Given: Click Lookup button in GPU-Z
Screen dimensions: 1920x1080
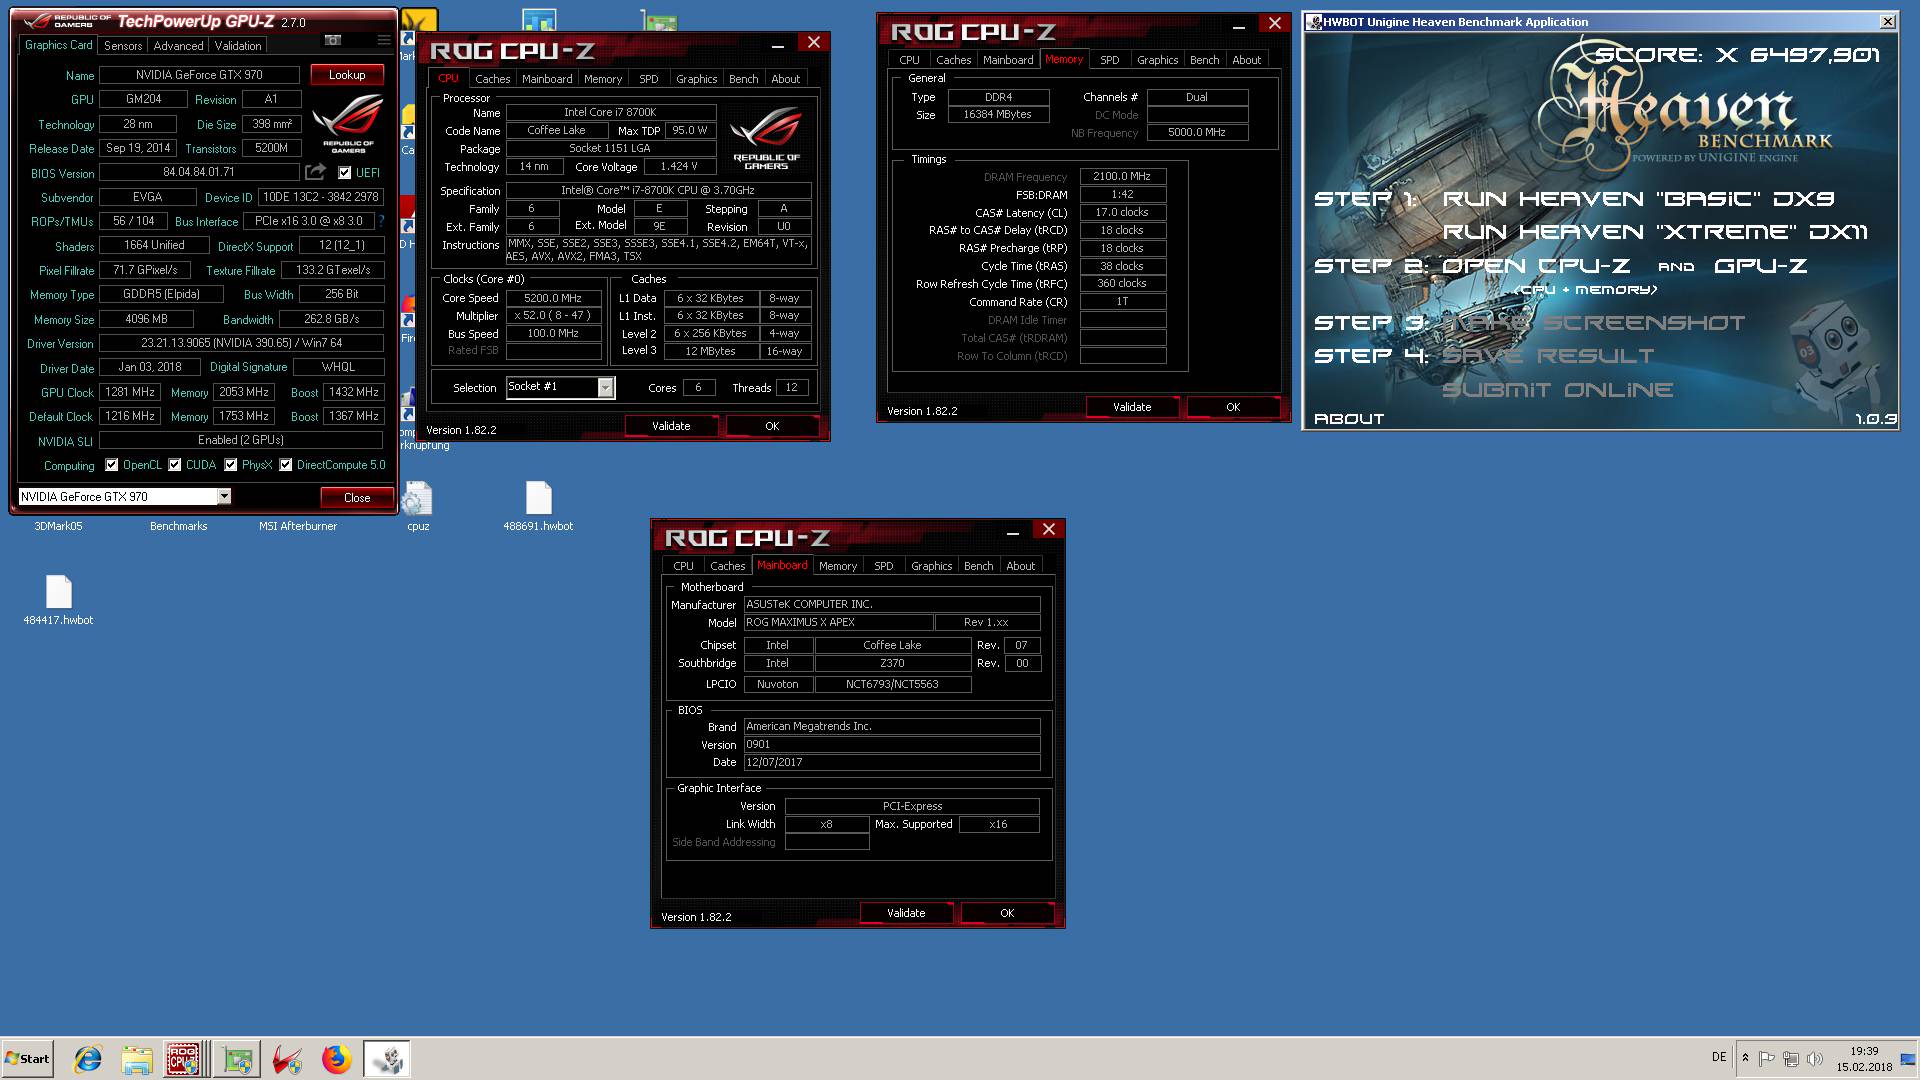Looking at the screenshot, I should pos(347,75).
